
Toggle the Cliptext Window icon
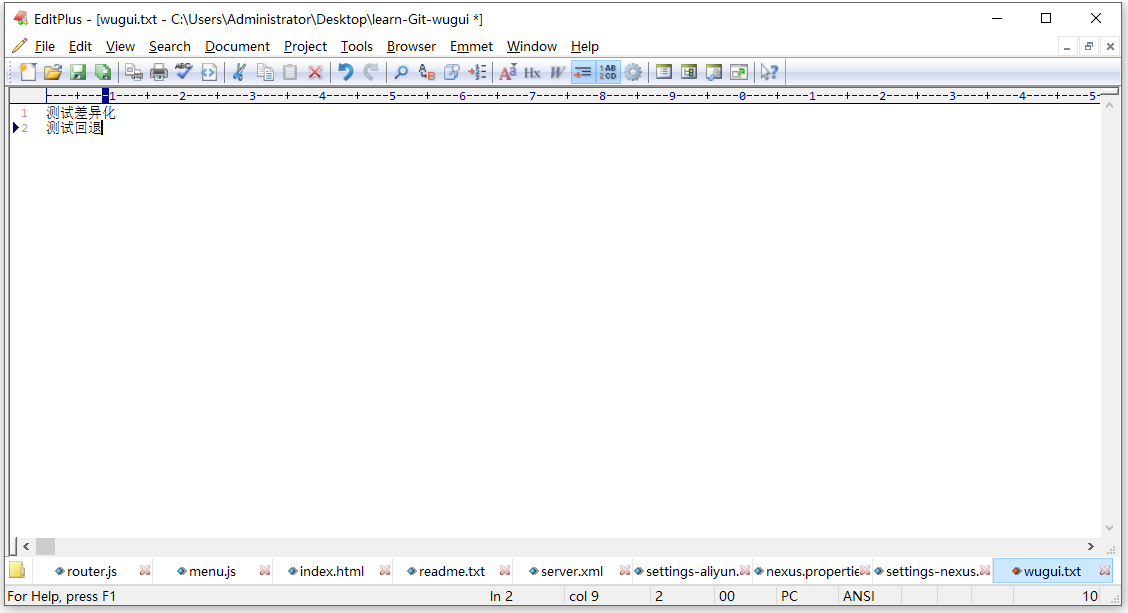coord(689,72)
